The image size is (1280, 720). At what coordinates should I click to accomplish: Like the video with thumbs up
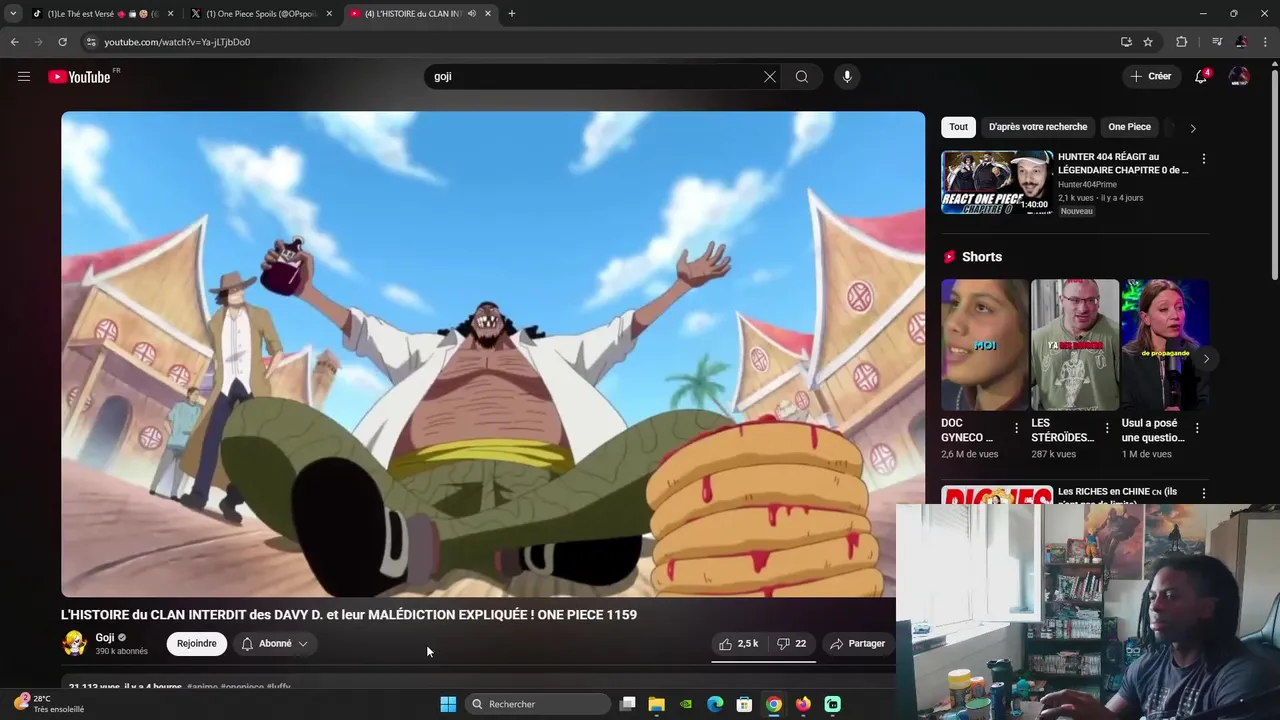point(739,644)
